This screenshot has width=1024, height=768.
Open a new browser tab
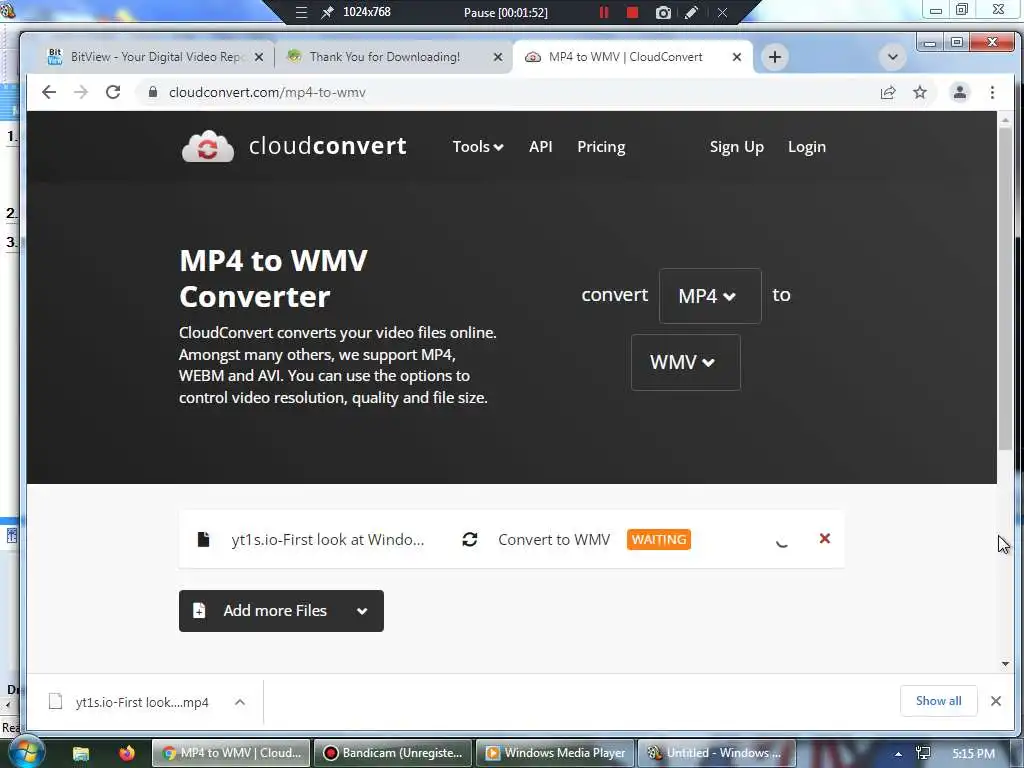point(775,57)
